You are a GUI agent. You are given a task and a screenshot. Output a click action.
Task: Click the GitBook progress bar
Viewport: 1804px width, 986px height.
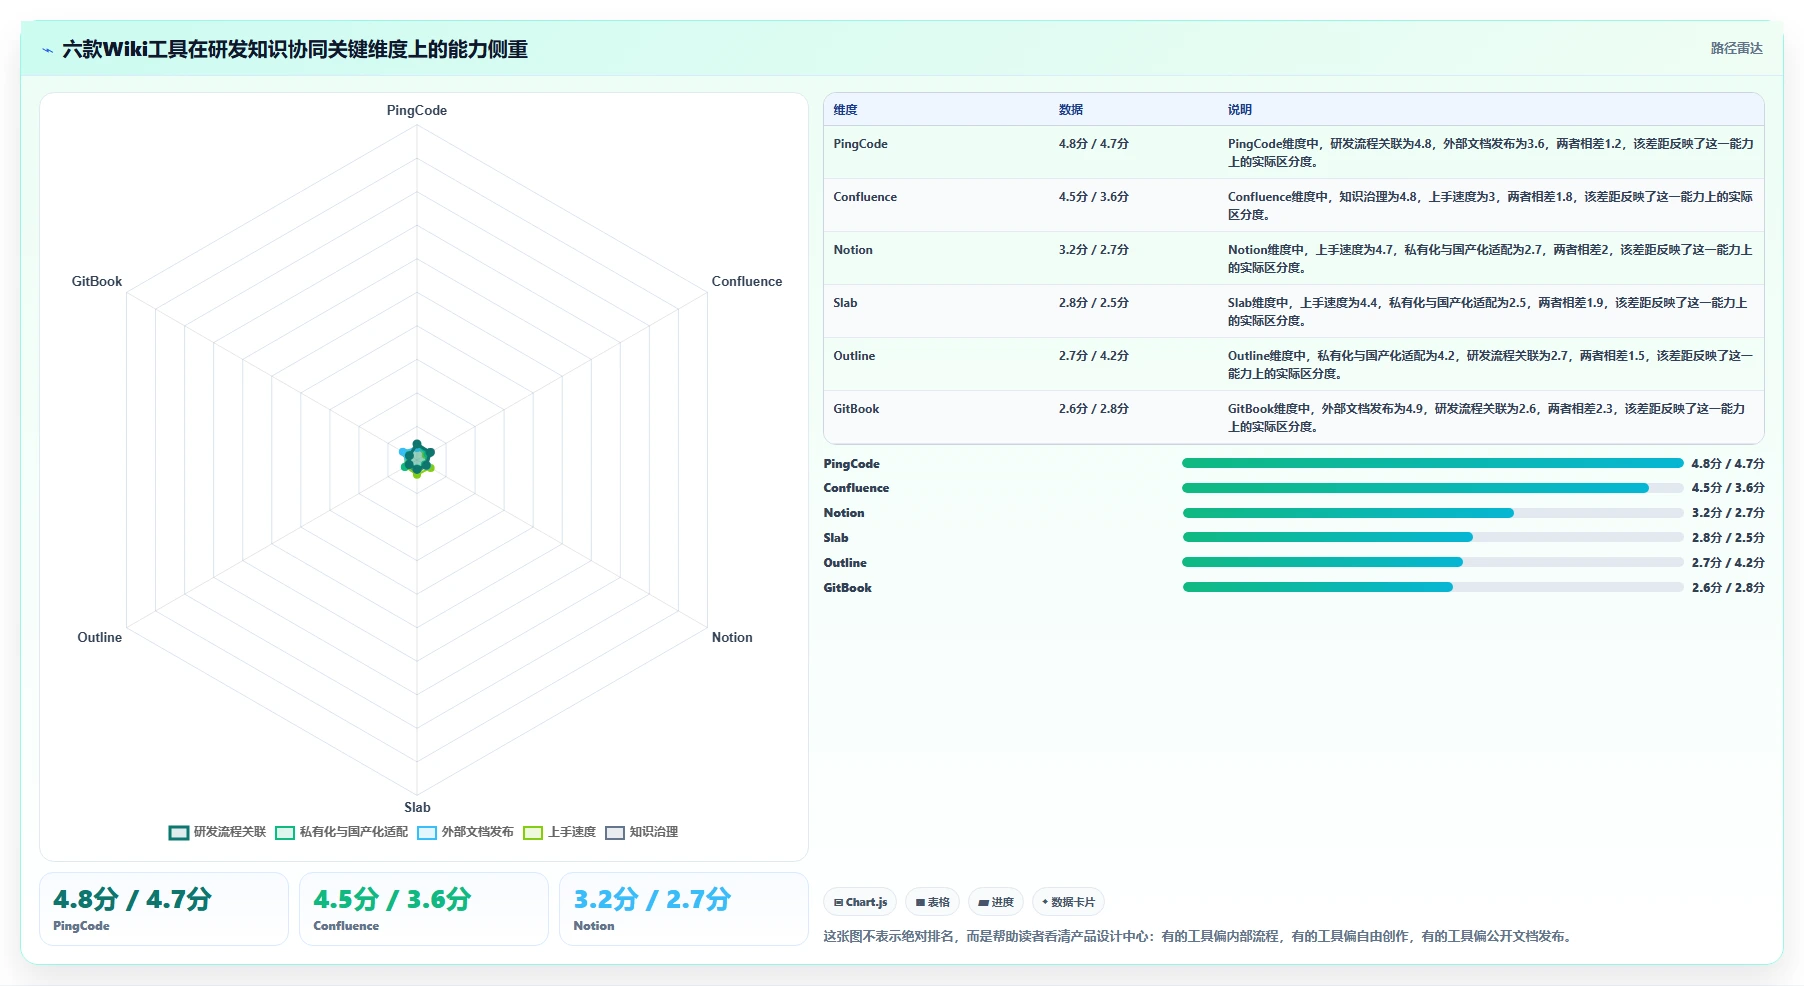[x=1433, y=587]
